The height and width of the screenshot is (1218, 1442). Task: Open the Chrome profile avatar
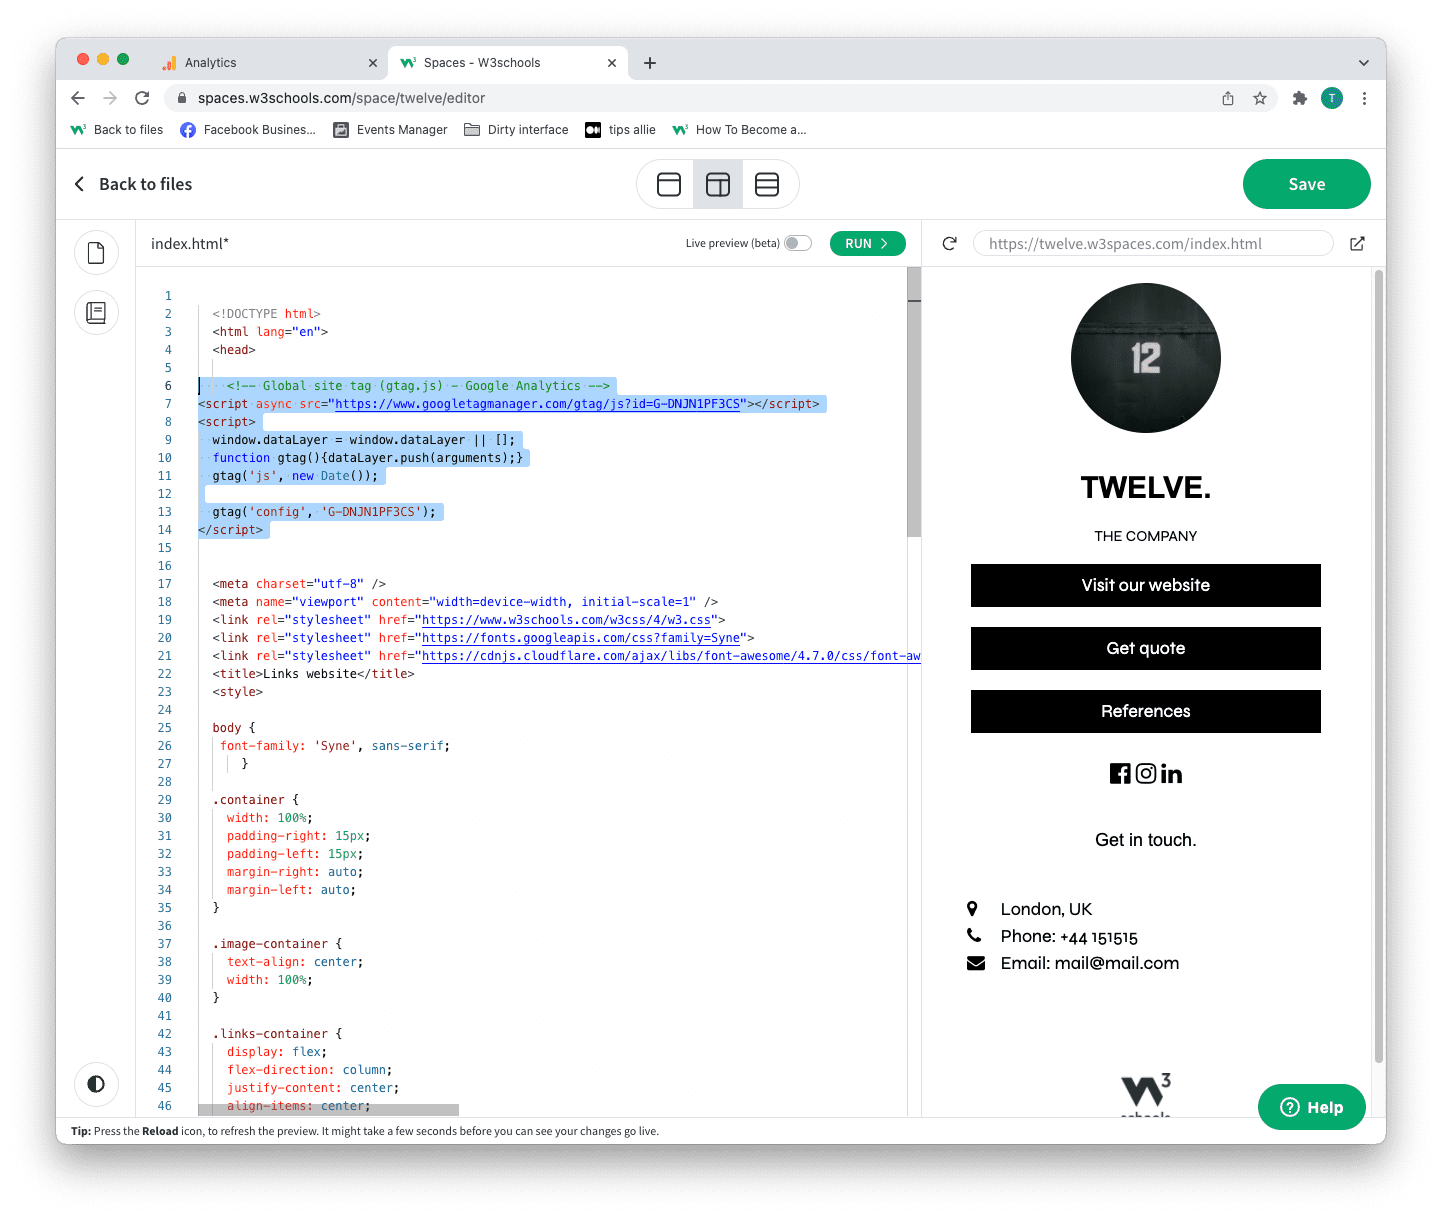click(x=1332, y=98)
